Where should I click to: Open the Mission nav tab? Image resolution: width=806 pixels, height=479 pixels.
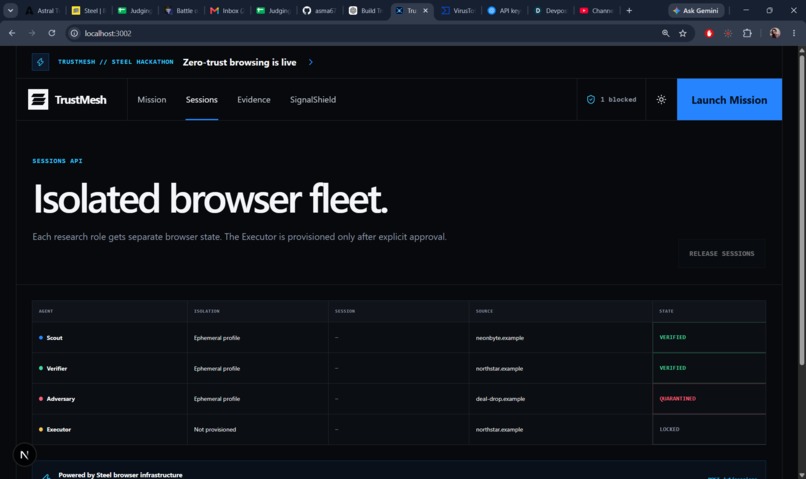(152, 100)
